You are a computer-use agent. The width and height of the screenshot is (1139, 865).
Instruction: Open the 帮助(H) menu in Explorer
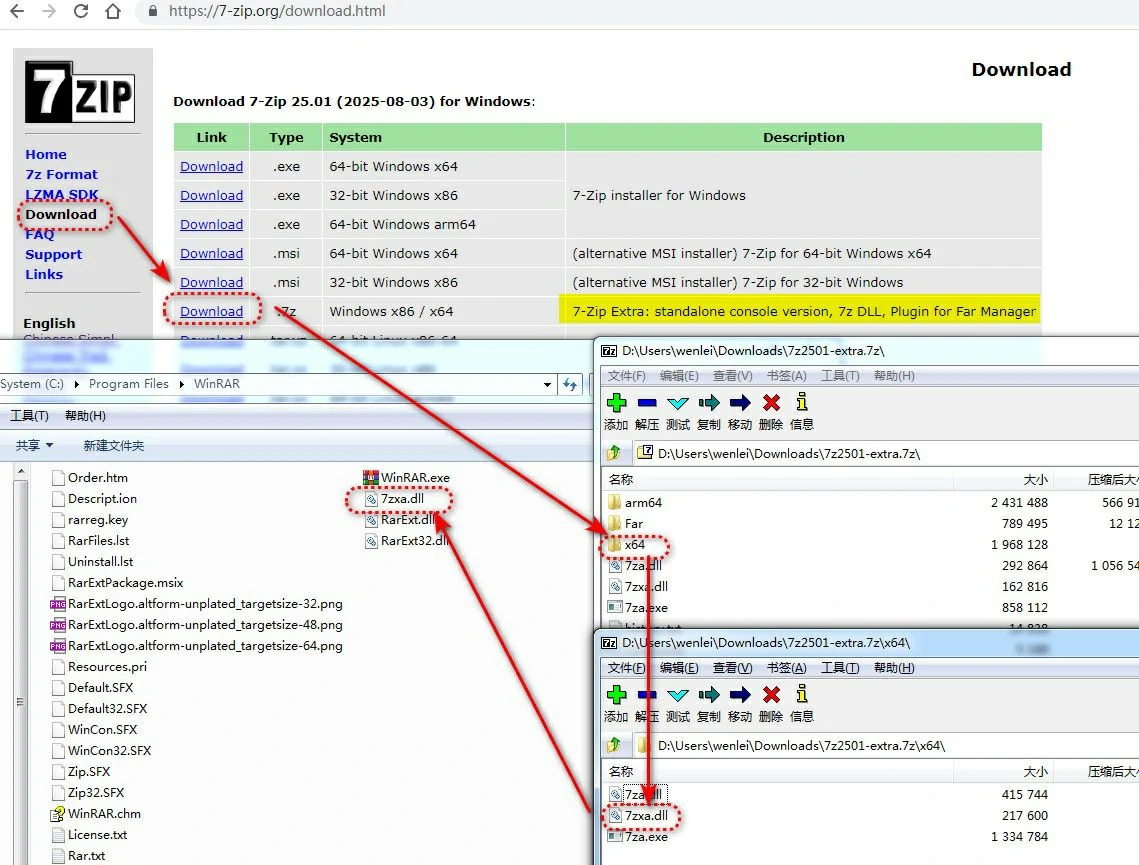(85, 416)
